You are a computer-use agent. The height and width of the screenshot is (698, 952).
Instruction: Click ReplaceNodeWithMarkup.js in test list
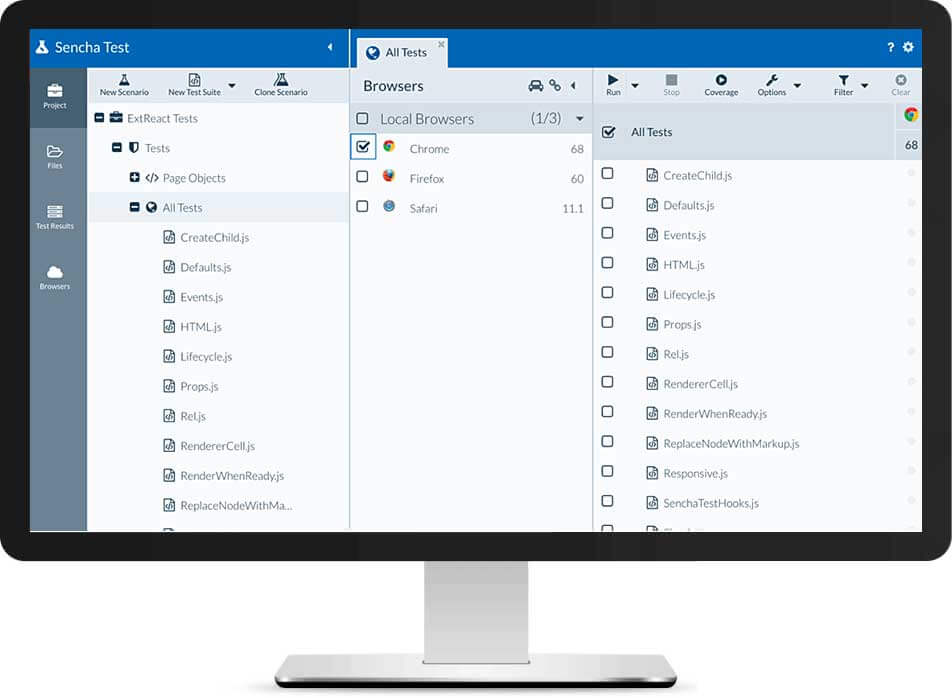(x=731, y=444)
